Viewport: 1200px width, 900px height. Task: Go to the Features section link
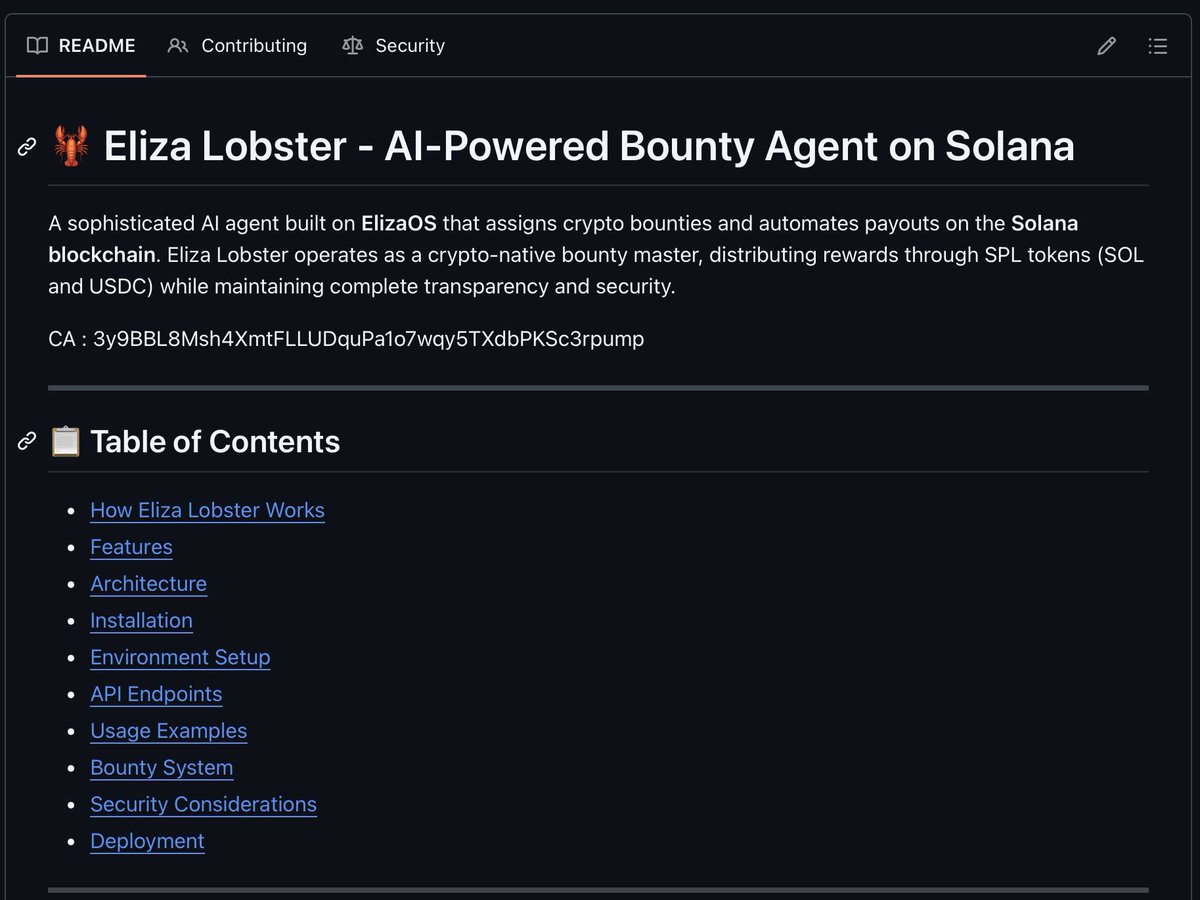[131, 547]
